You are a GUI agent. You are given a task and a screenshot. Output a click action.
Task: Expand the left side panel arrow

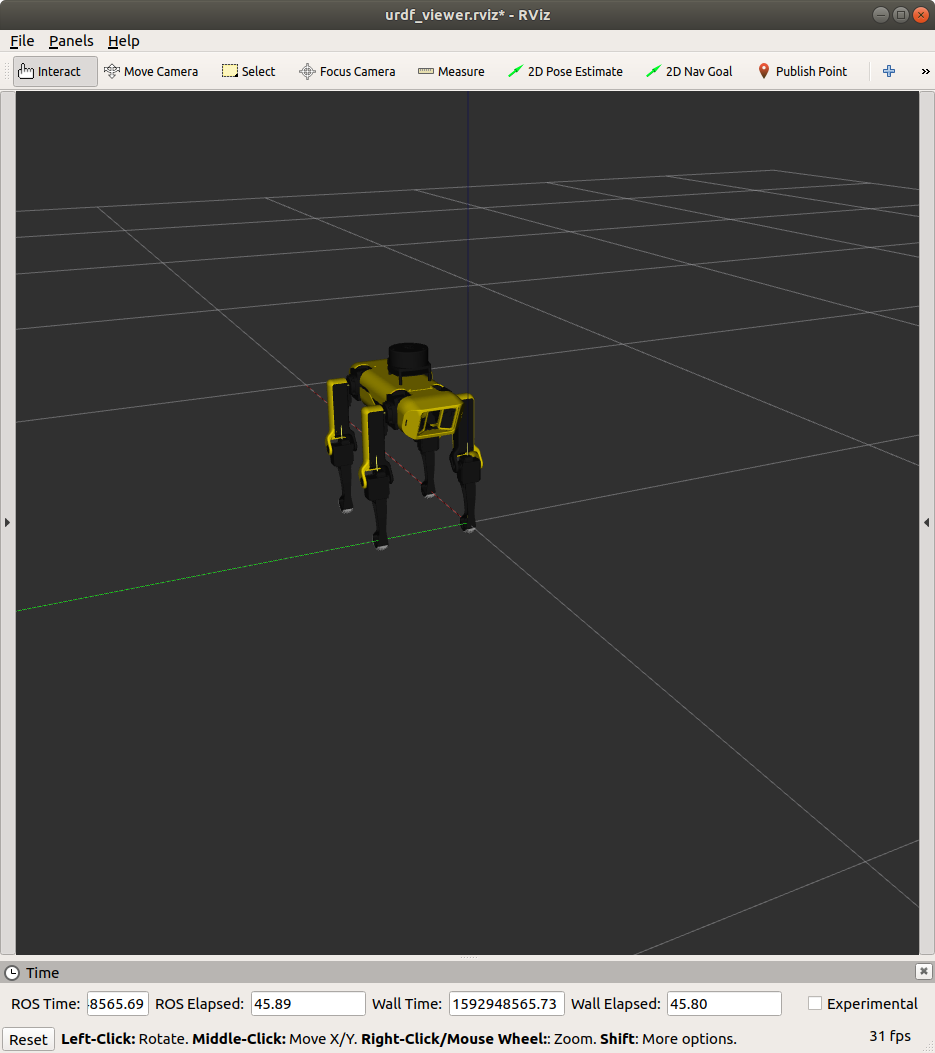click(7, 522)
